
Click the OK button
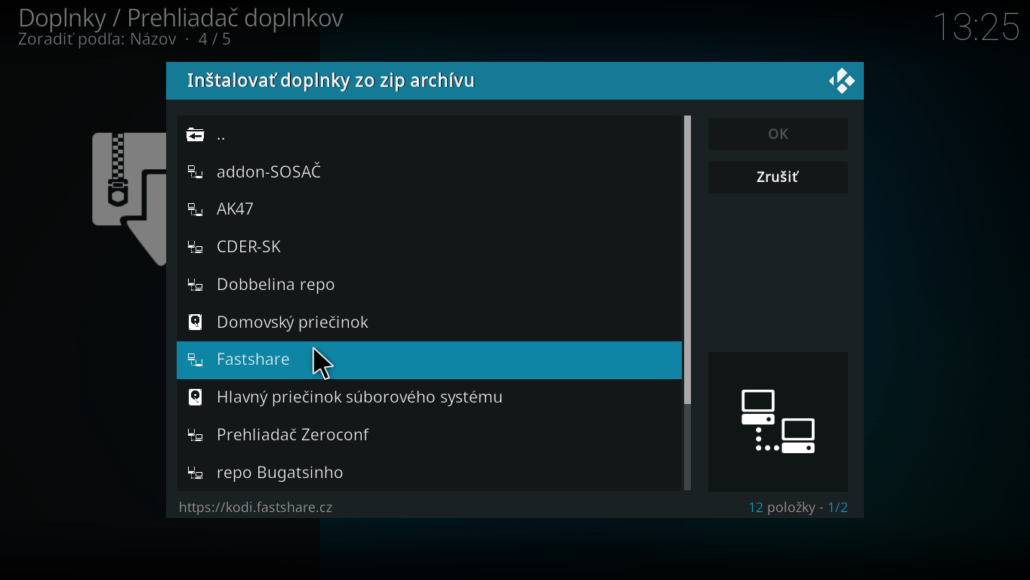tap(778, 133)
